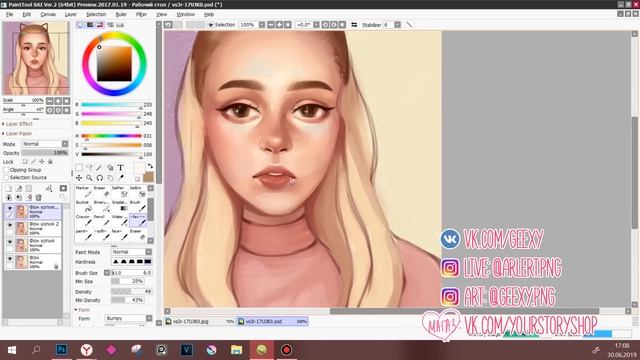Collapse the brush Form section

[x=82, y=310]
